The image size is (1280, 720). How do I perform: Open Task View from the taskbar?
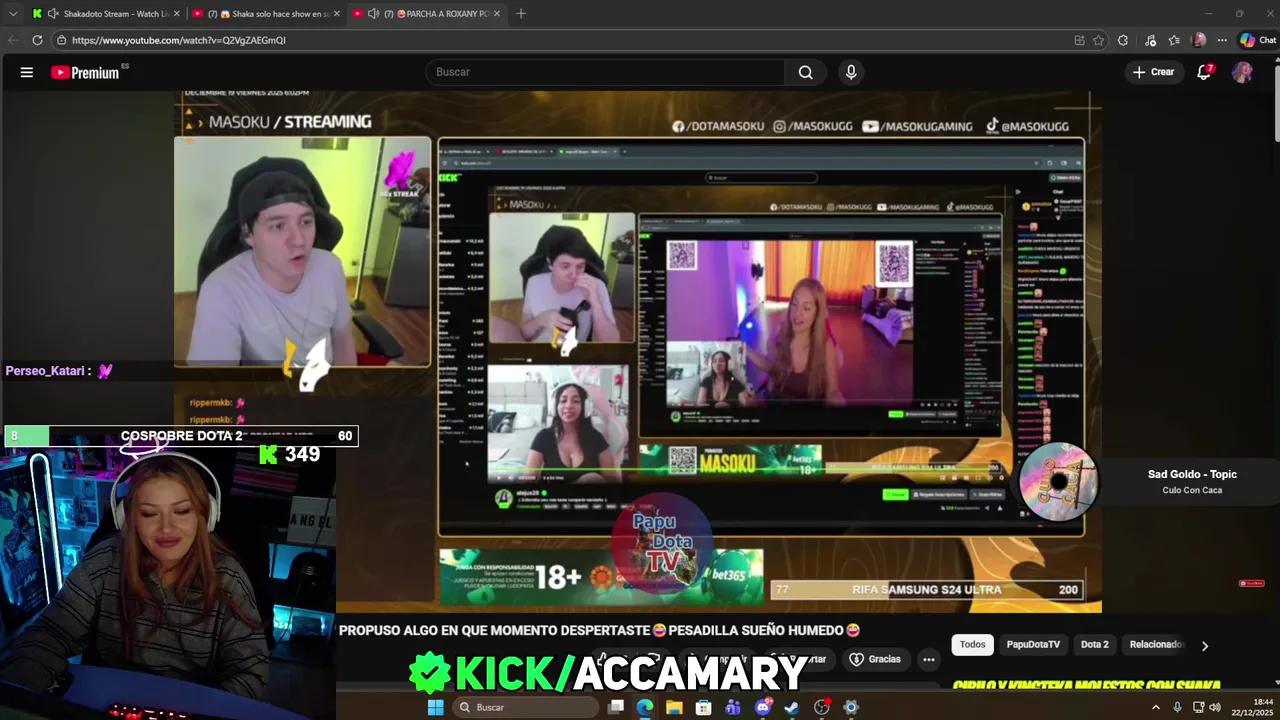coord(616,707)
